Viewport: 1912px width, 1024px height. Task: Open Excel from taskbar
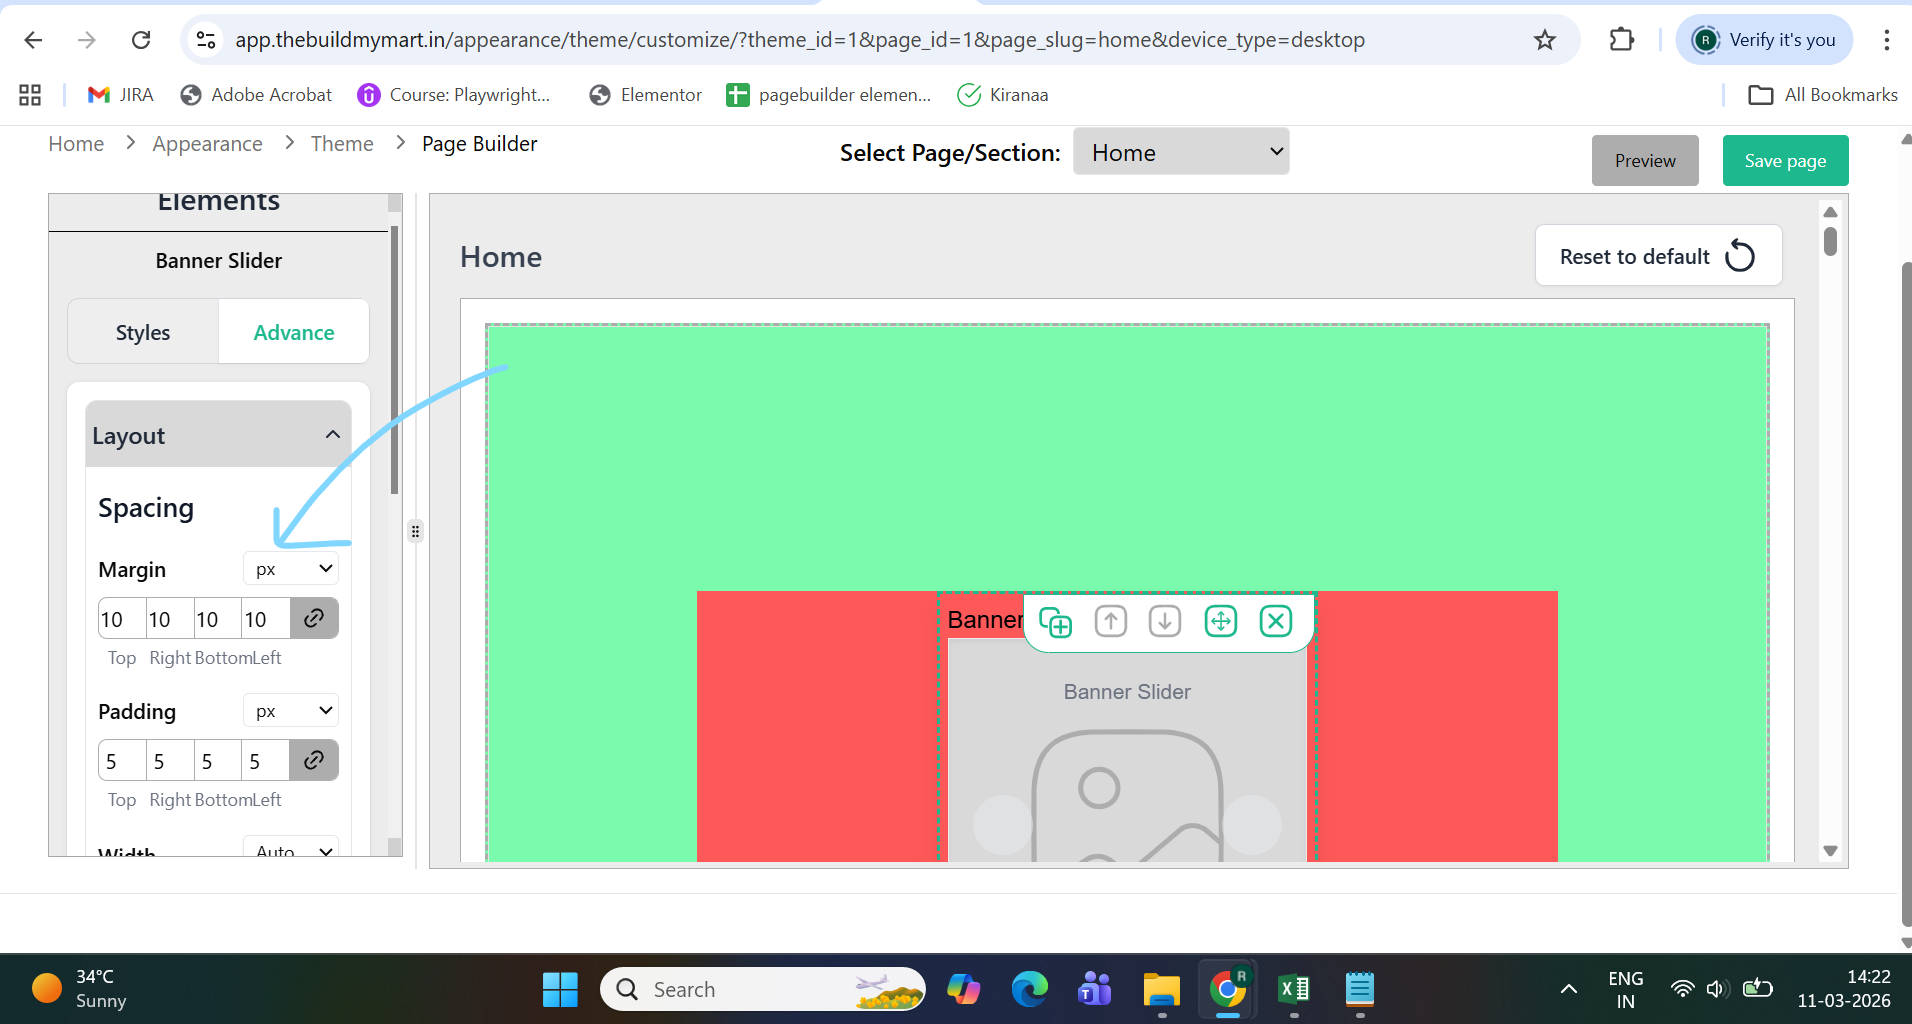point(1294,990)
